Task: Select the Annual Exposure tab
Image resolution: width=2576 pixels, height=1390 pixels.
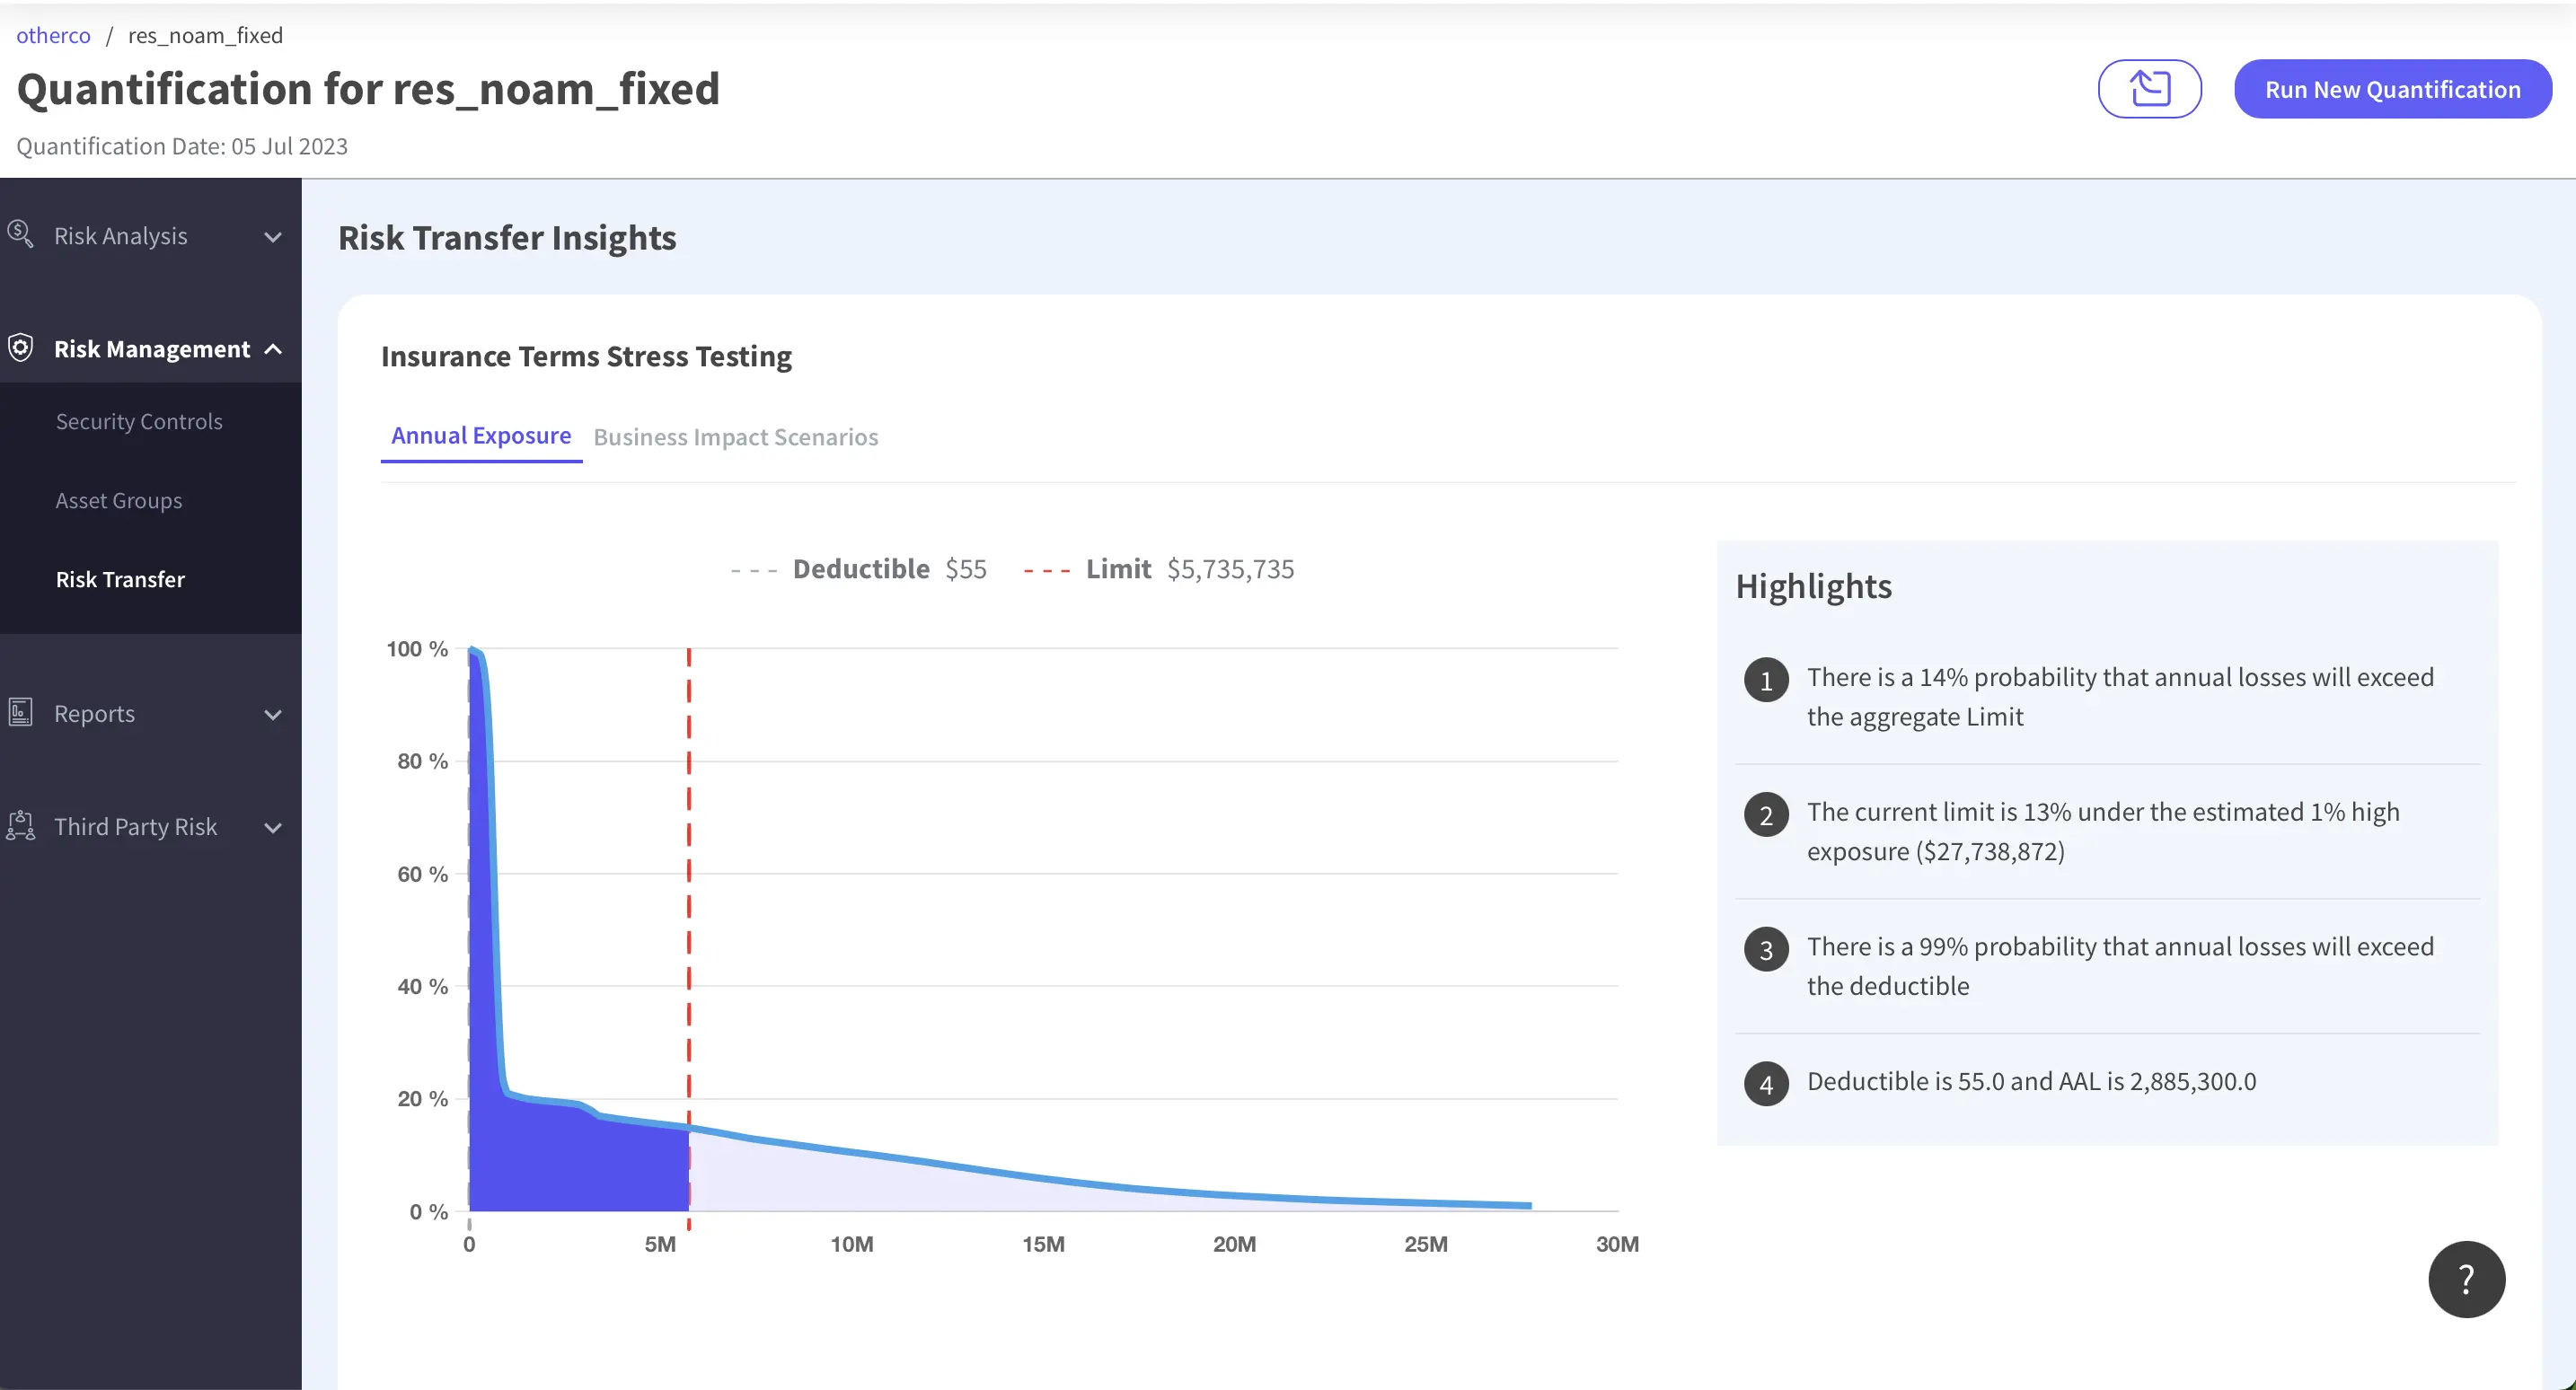Action: click(x=480, y=436)
